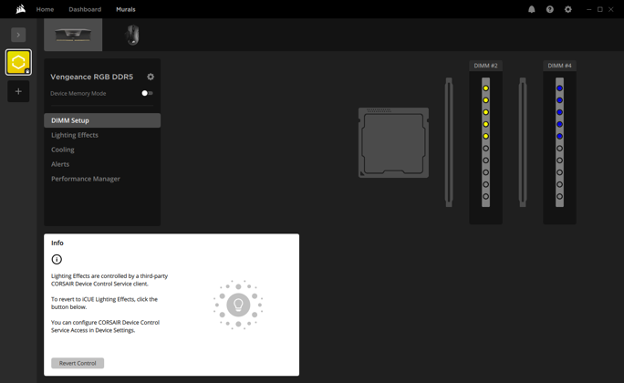Image resolution: width=624 pixels, height=384 pixels.
Task: Open the notifications bell
Action: (x=531, y=9)
